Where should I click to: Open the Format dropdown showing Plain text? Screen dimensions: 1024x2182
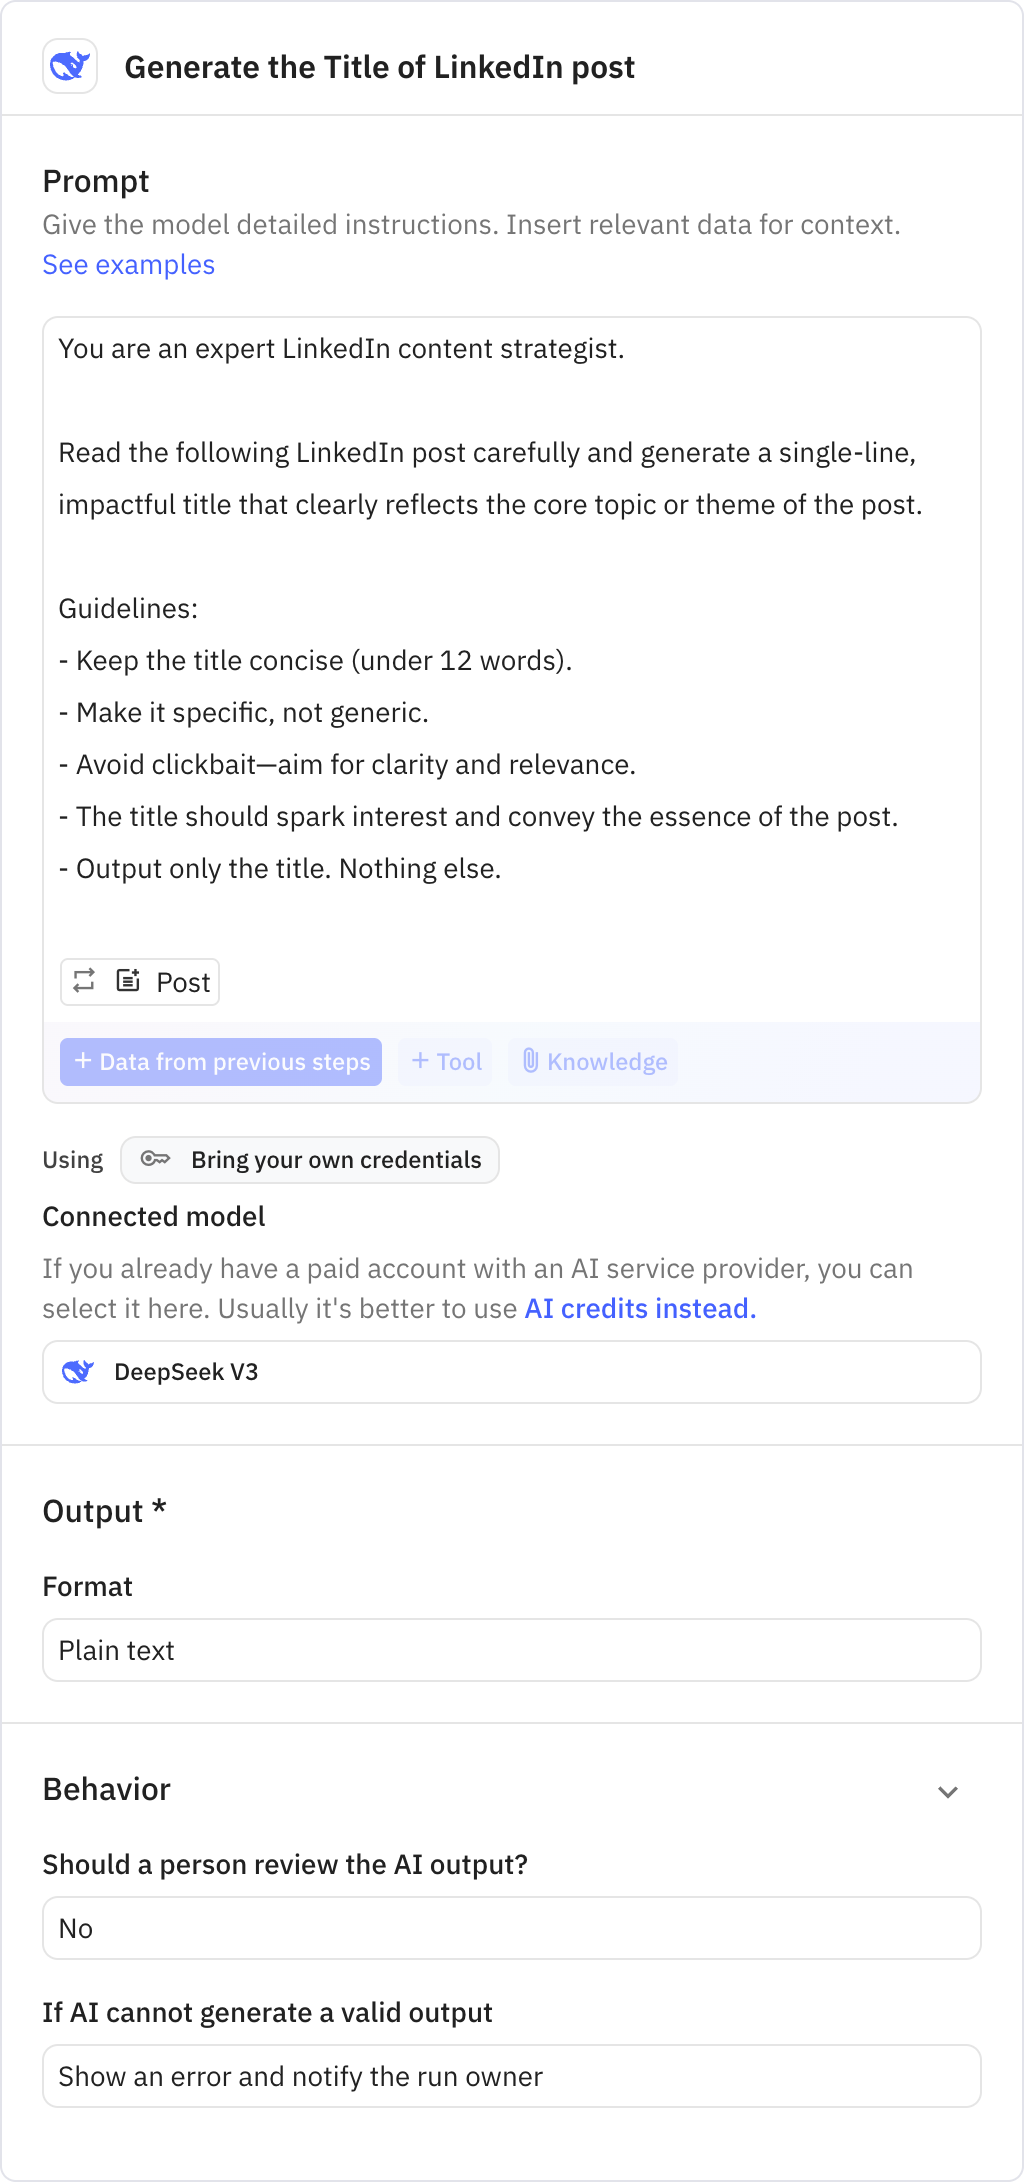pos(511,1650)
